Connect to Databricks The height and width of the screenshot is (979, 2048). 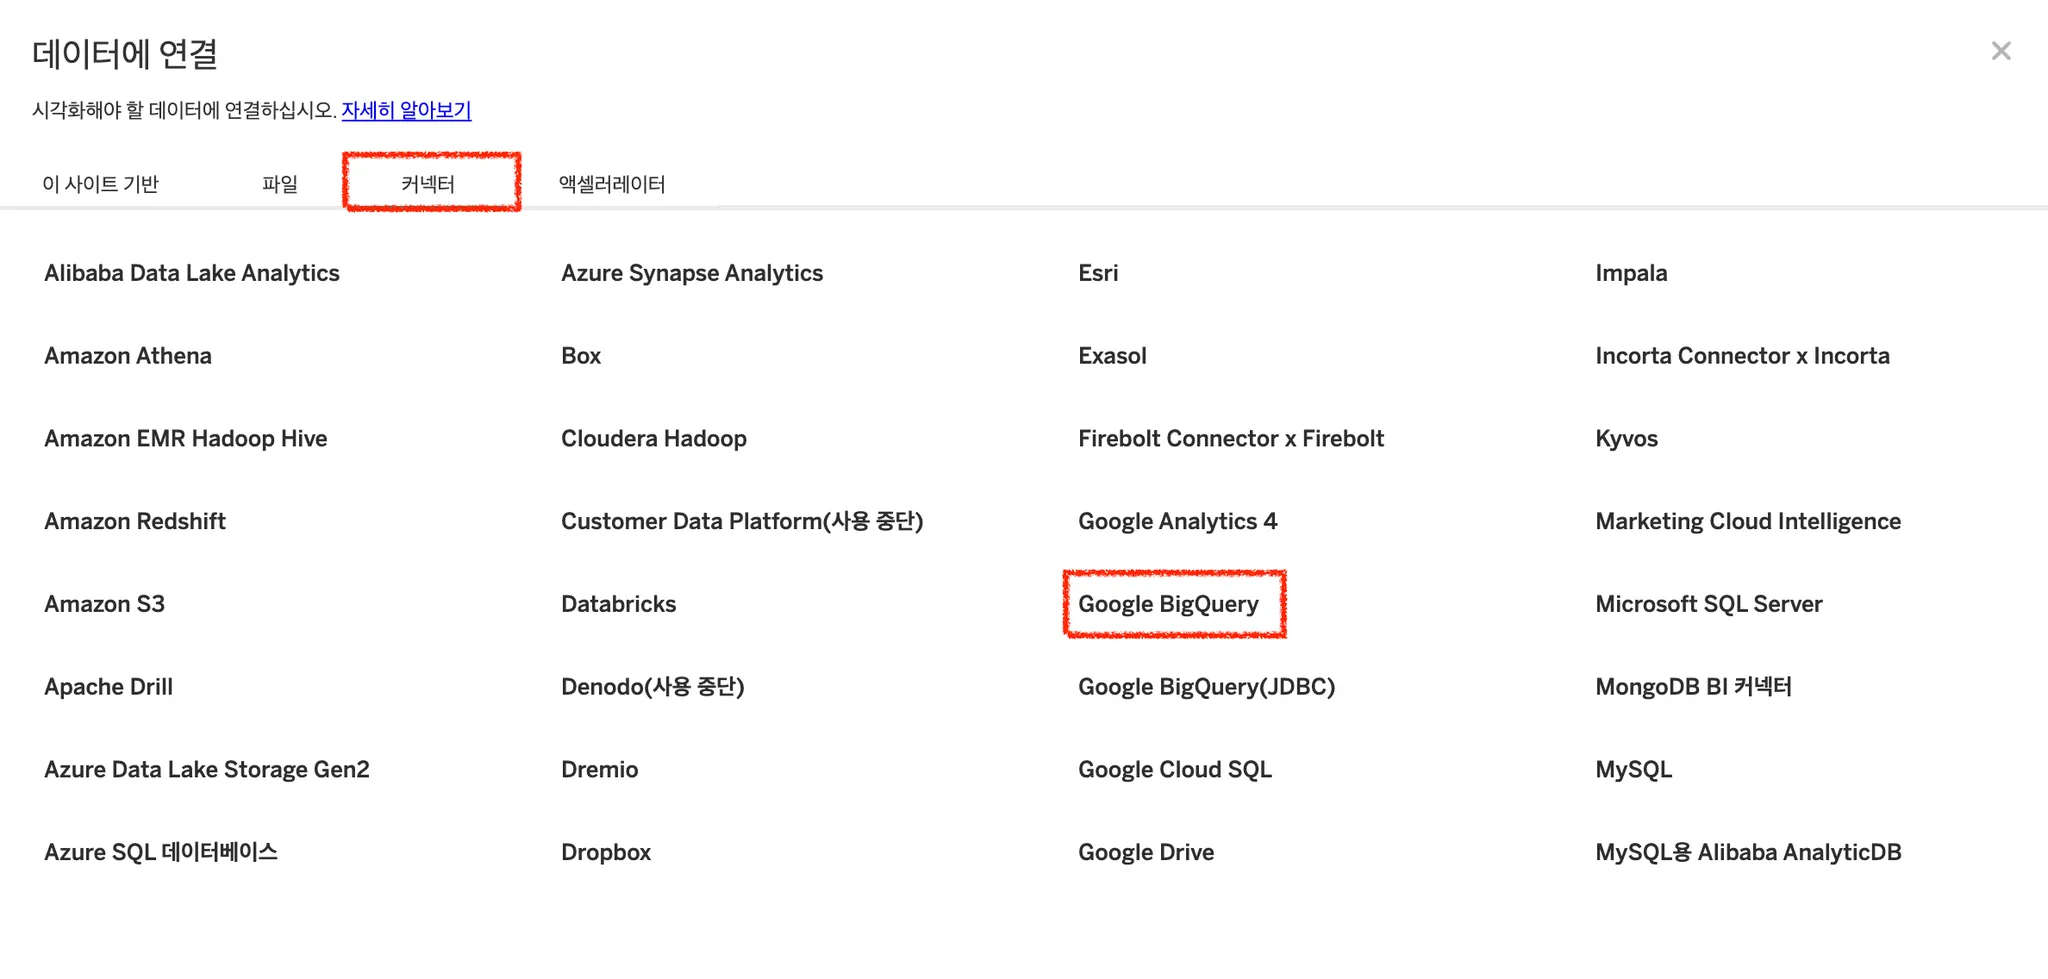pos(618,604)
